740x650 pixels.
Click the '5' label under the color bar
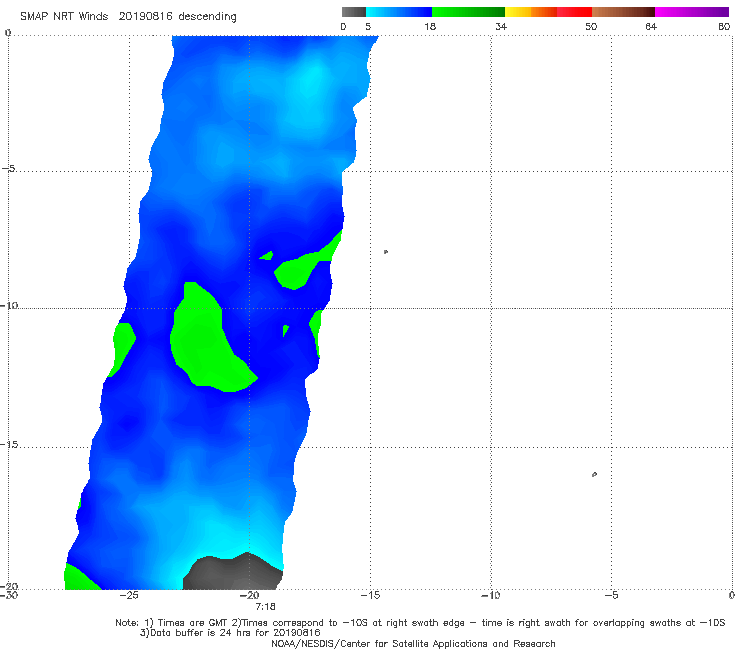[368, 26]
